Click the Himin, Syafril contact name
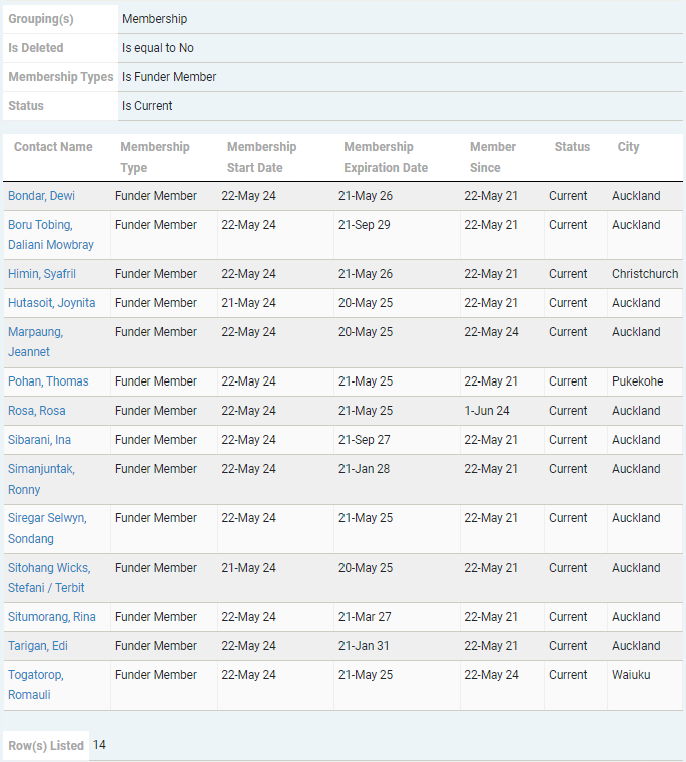The image size is (686, 762). click(x=41, y=274)
